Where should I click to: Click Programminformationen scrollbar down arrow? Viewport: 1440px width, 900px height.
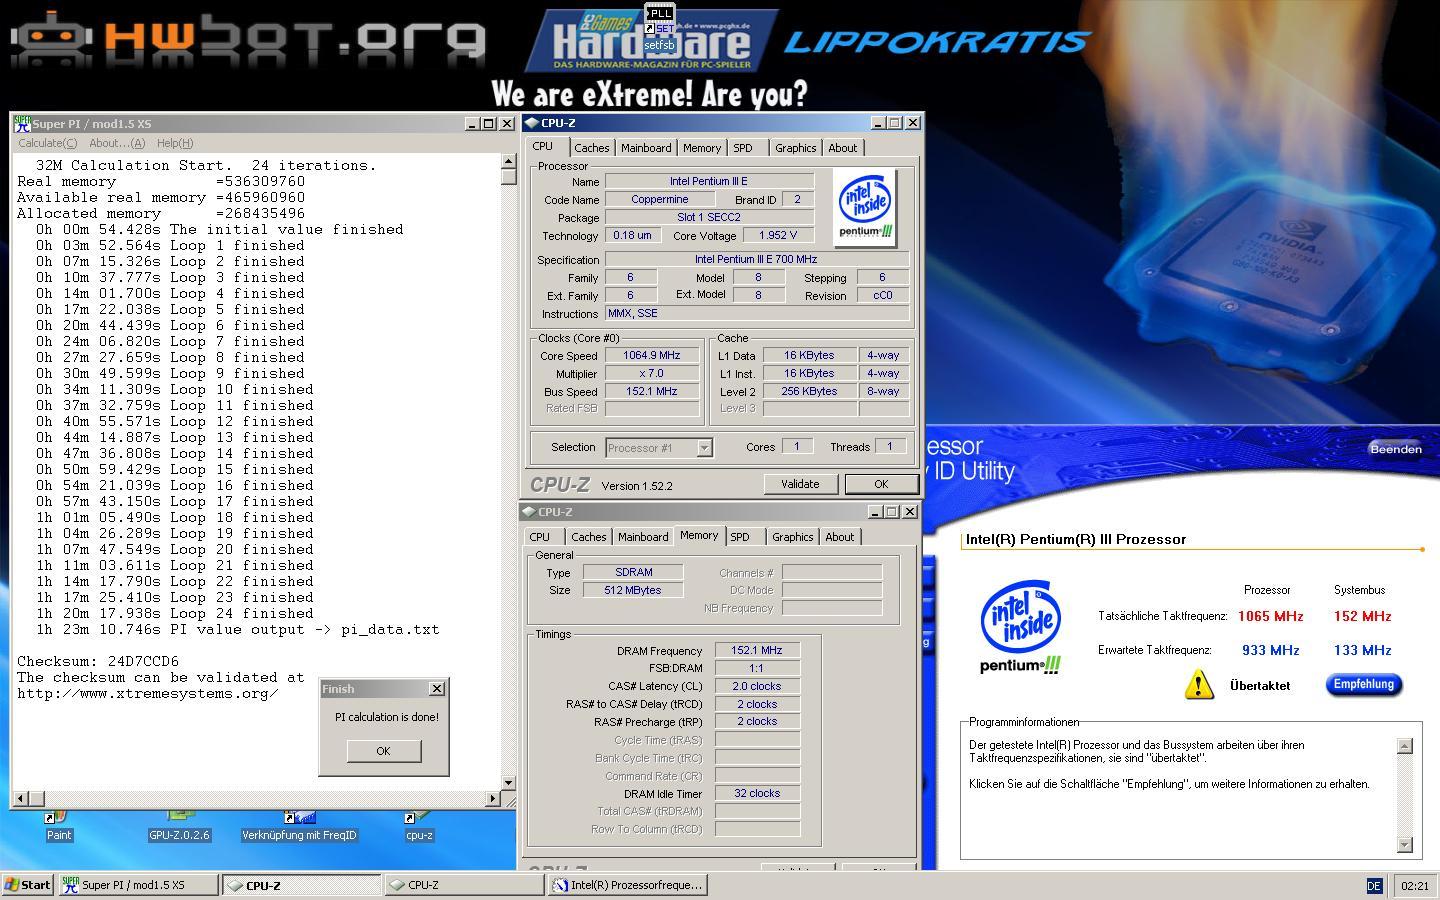point(1404,844)
